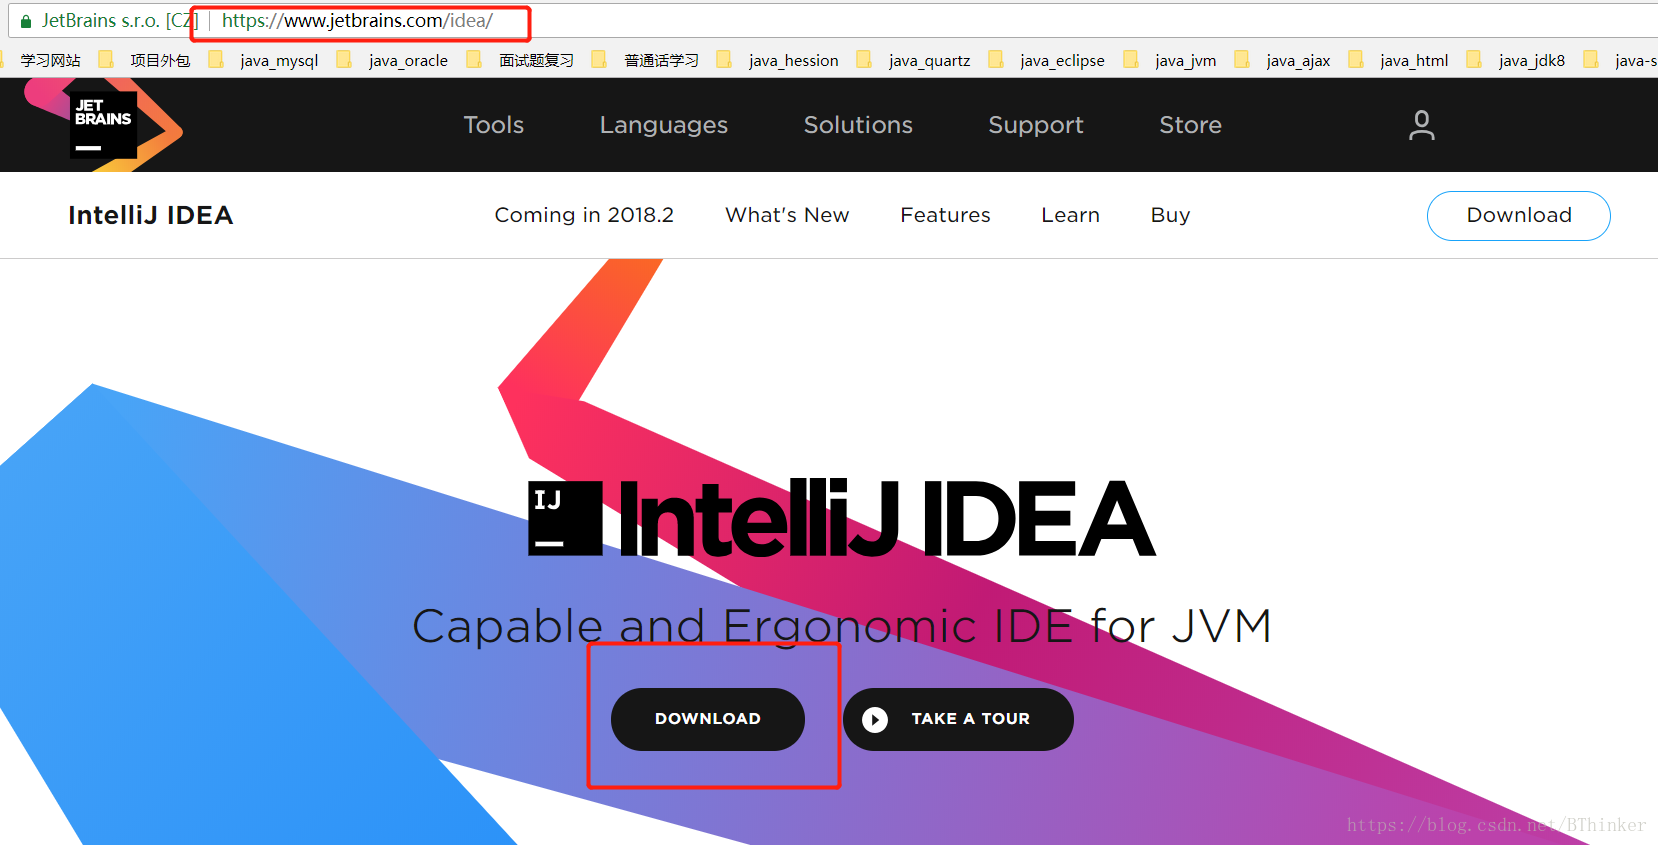The width and height of the screenshot is (1658, 845).
Task: Open the java_oracle bookmark folder
Action: click(393, 60)
